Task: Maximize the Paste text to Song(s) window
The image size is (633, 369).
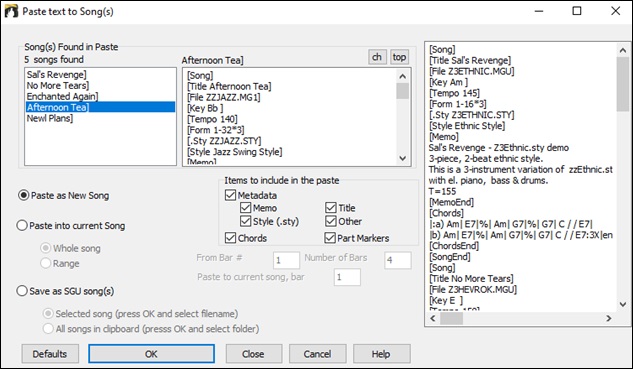Action: [577, 11]
